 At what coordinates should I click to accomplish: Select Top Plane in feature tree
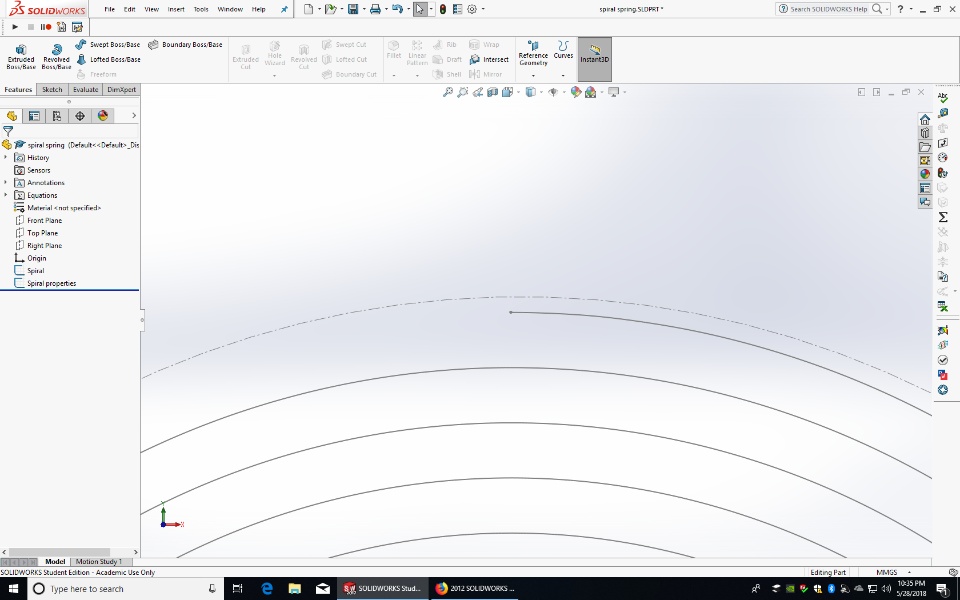pos(42,233)
